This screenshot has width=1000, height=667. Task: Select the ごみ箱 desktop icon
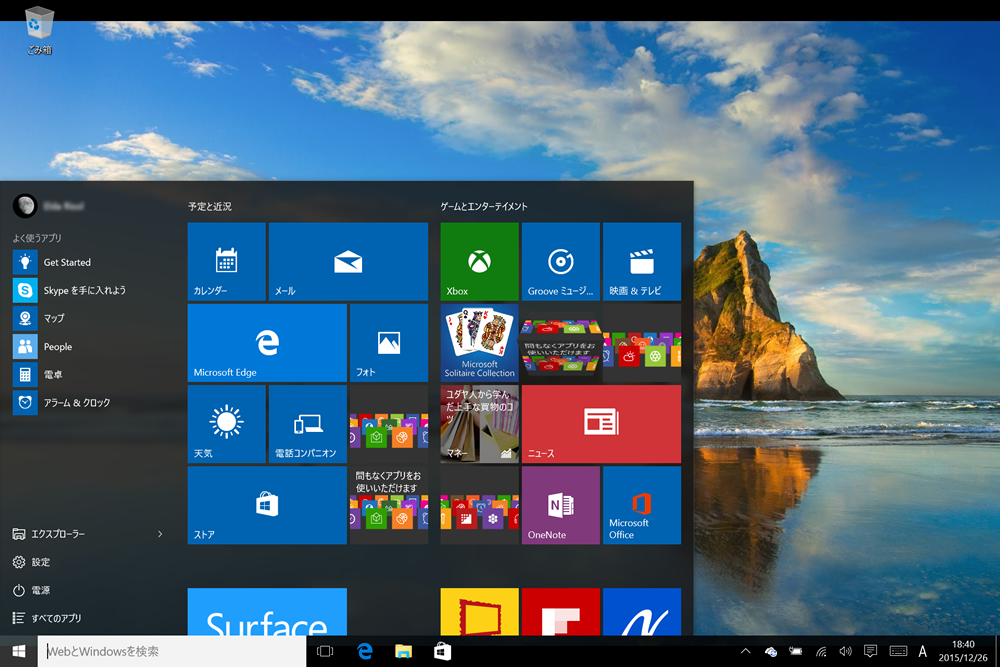click(x=39, y=30)
